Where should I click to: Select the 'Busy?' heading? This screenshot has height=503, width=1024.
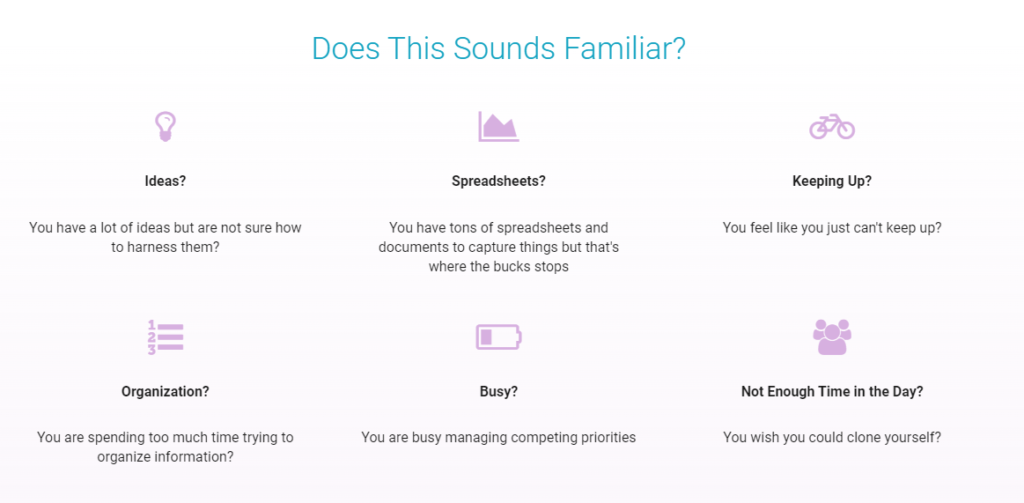(x=498, y=391)
